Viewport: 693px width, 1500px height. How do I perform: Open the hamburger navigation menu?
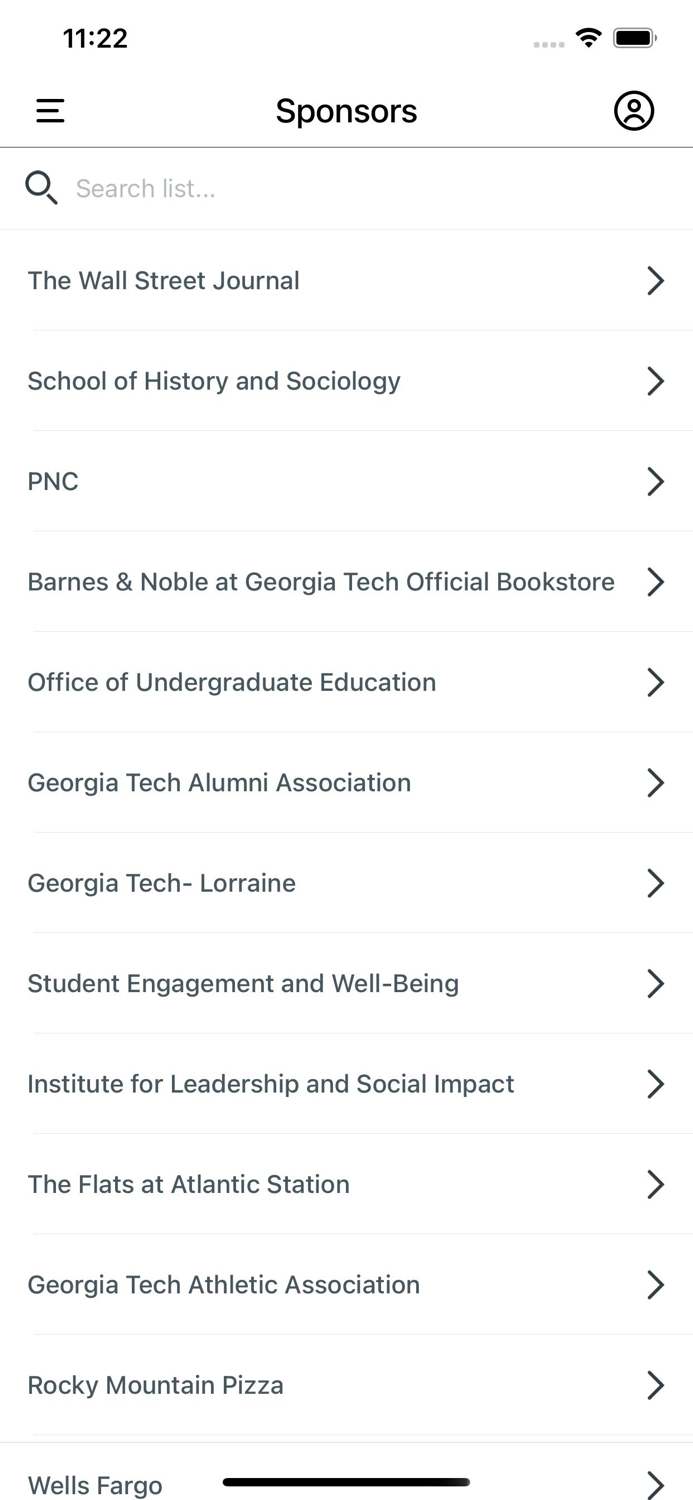coord(49,111)
